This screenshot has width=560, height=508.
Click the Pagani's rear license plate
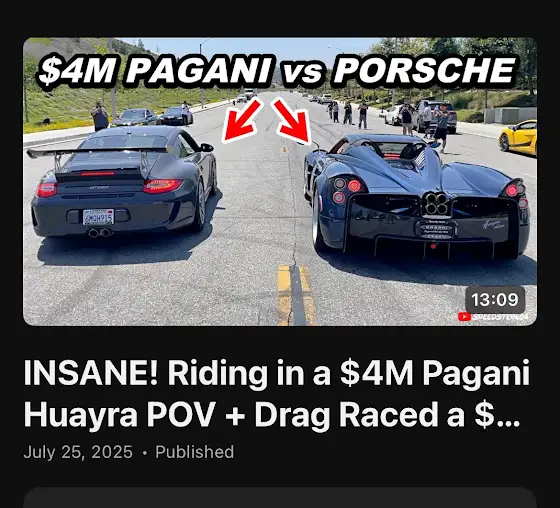point(435,229)
